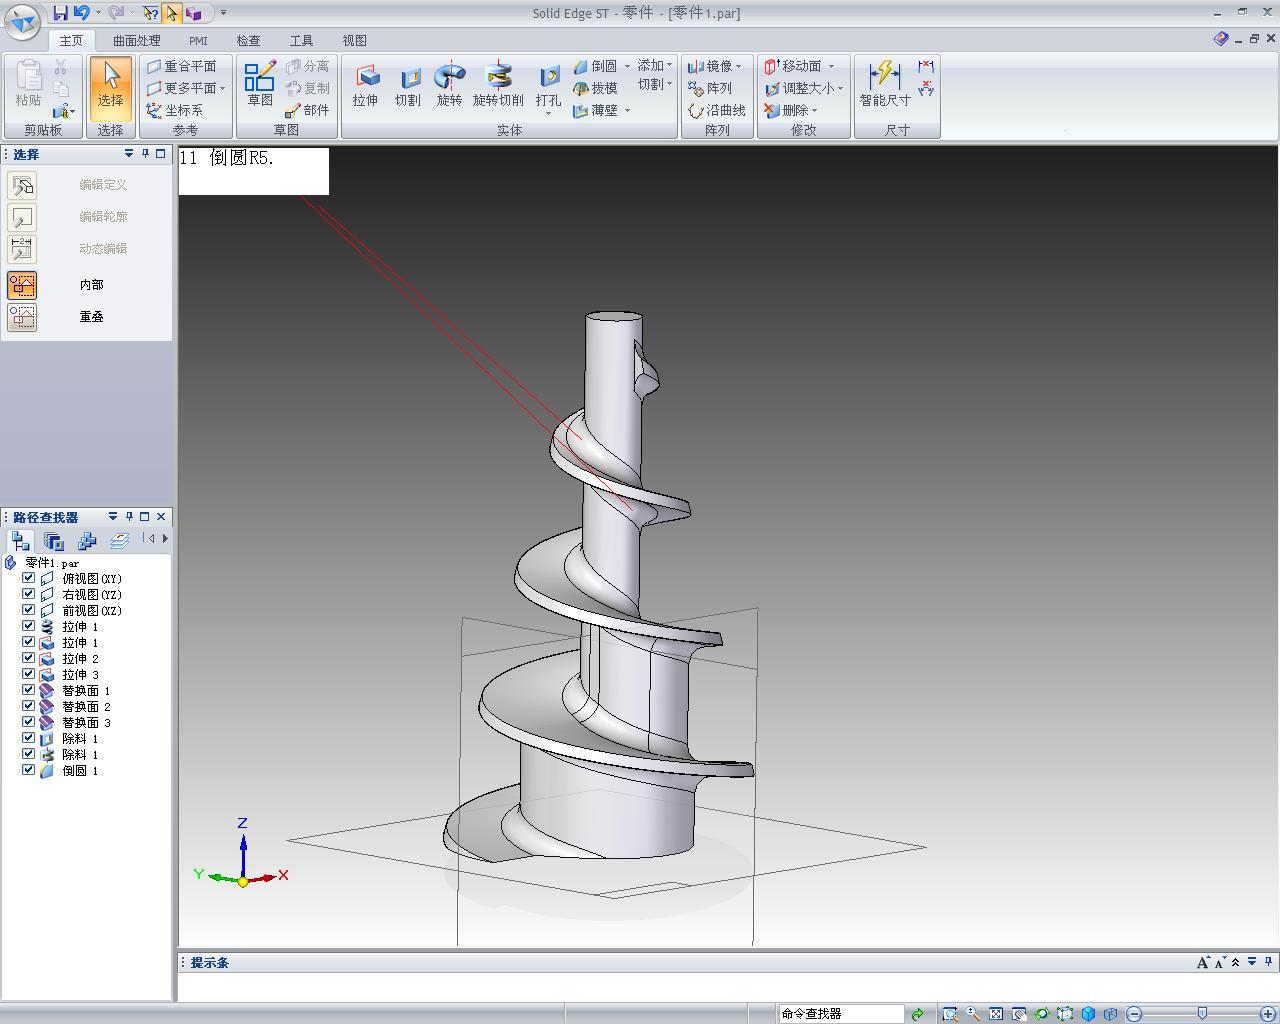Uncheck the 拉伸 3 feature checkbox
Image resolution: width=1280 pixels, height=1024 pixels.
coord(28,674)
